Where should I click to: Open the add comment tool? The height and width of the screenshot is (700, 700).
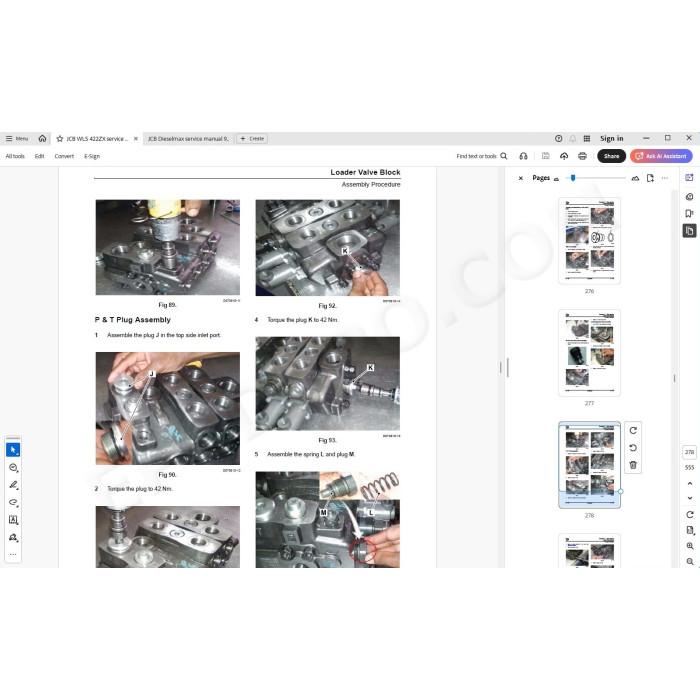(x=13, y=467)
